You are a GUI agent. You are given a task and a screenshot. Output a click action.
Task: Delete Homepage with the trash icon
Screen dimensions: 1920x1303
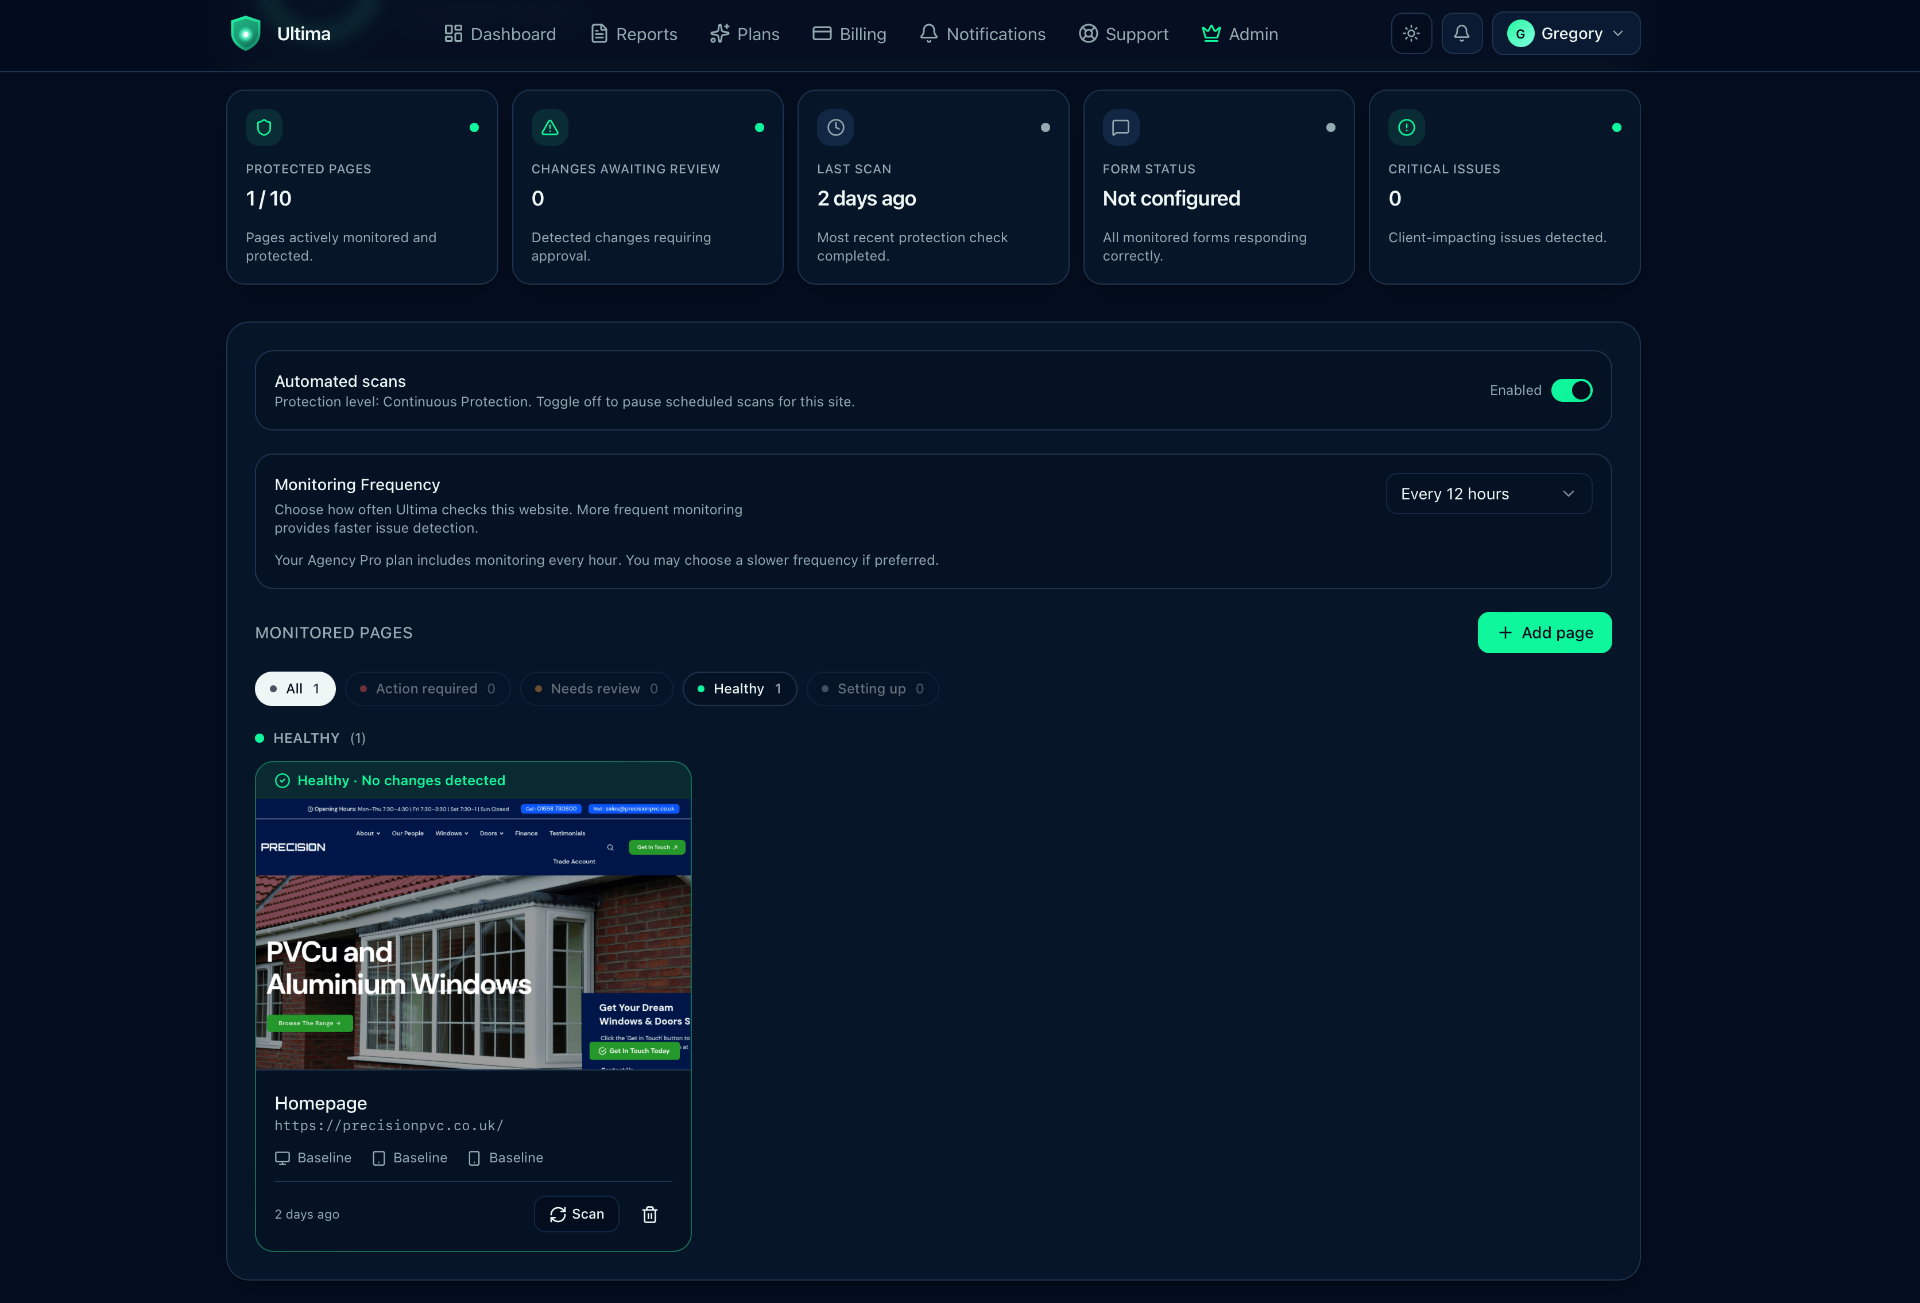point(650,1214)
